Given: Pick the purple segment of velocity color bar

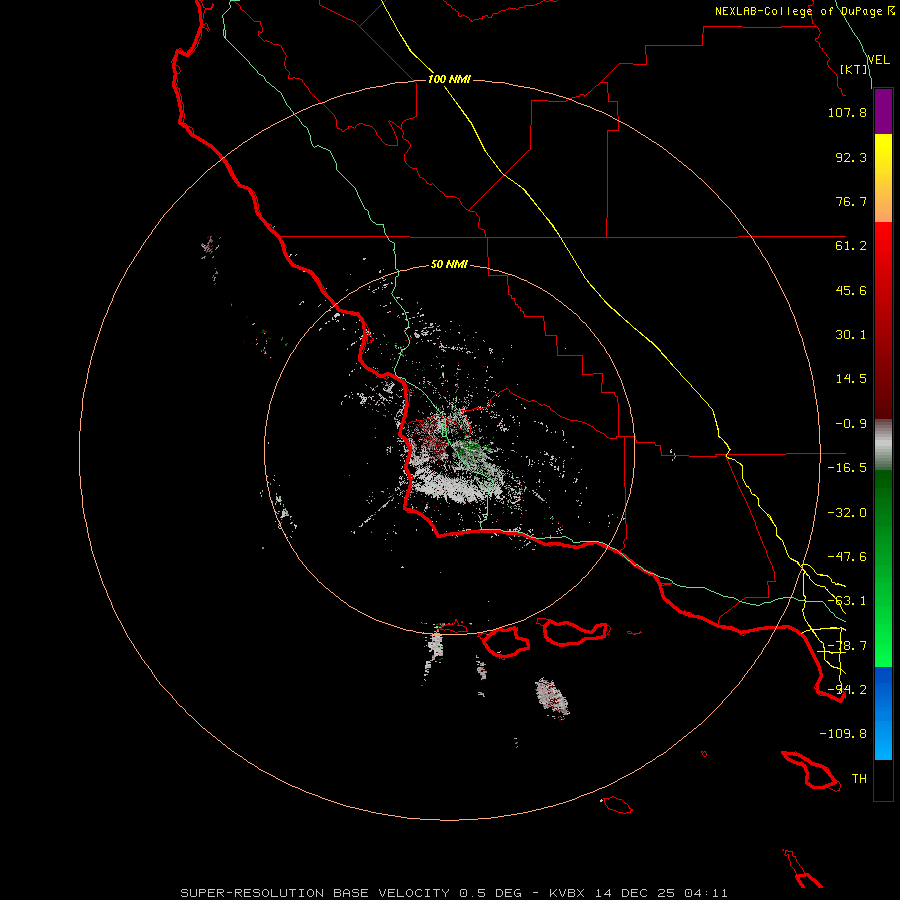Looking at the screenshot, I should 883,111.
